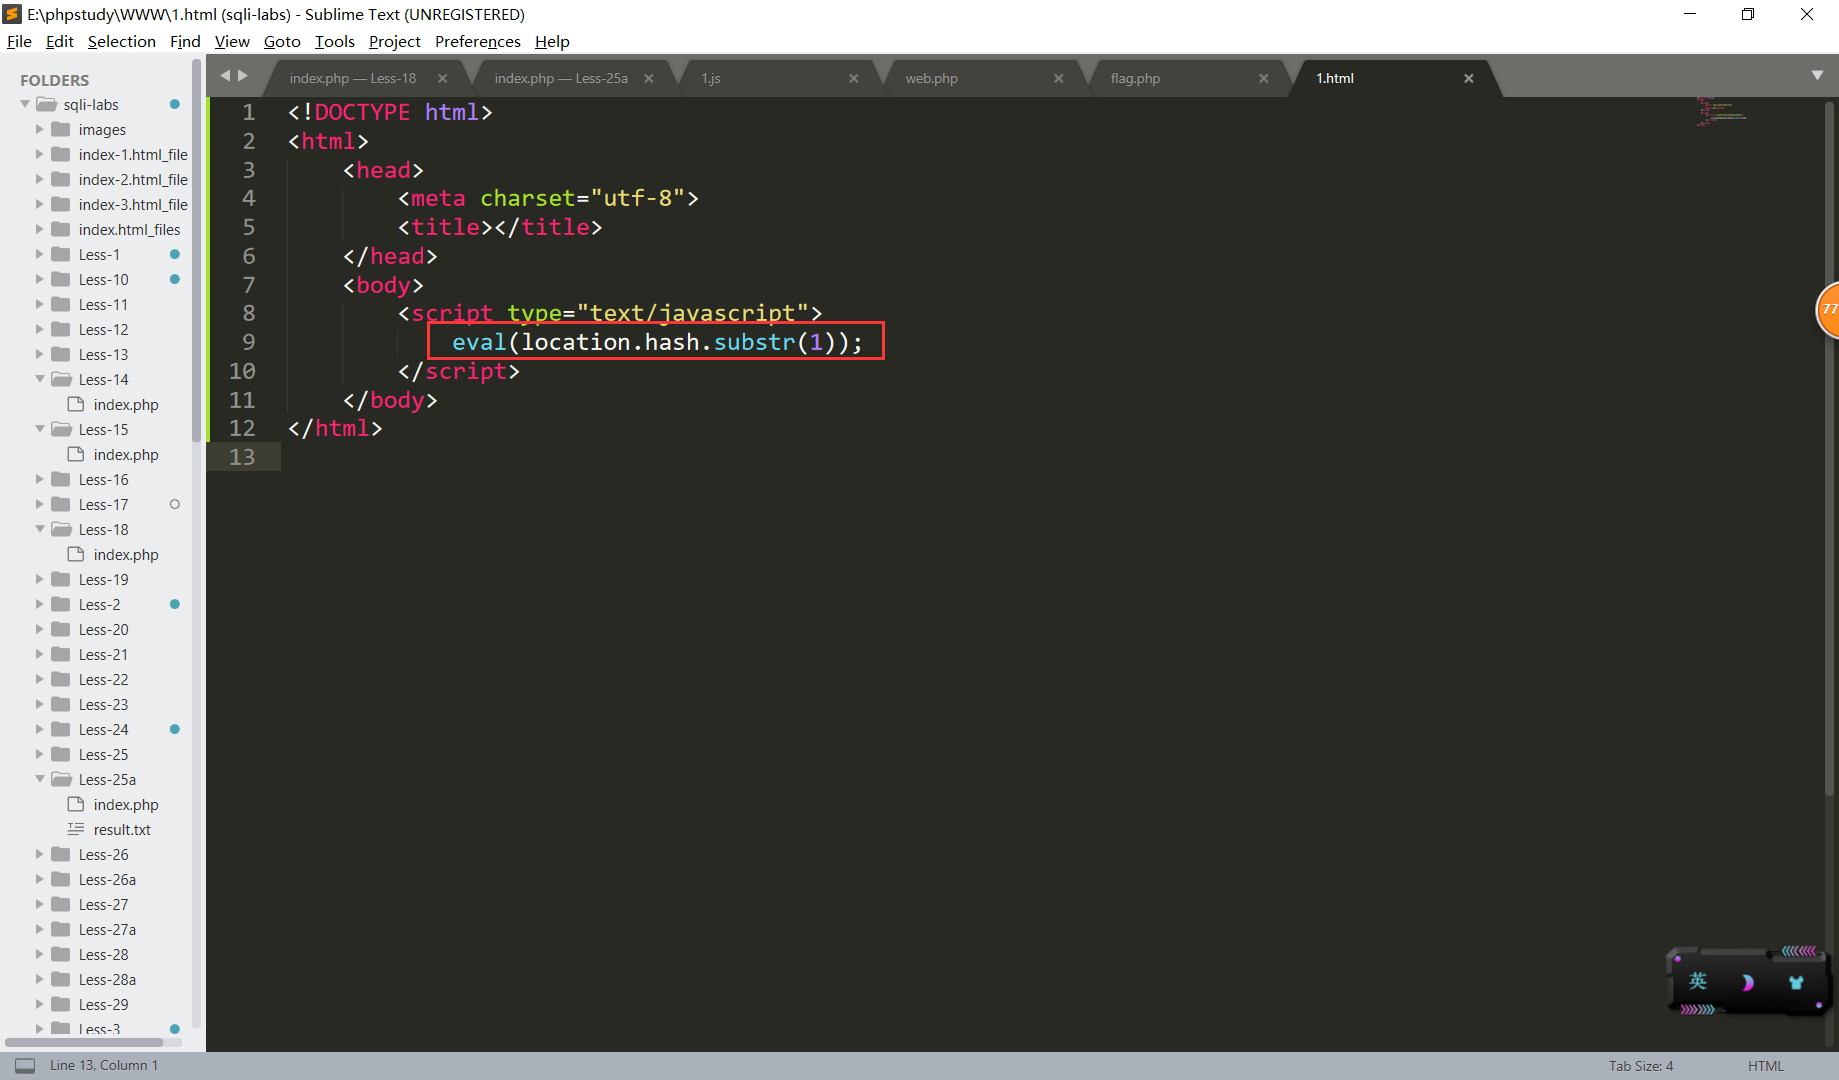Image resolution: width=1839 pixels, height=1080 pixels.
Task: Close the index.php — Less-18 tab
Action: tap(442, 79)
